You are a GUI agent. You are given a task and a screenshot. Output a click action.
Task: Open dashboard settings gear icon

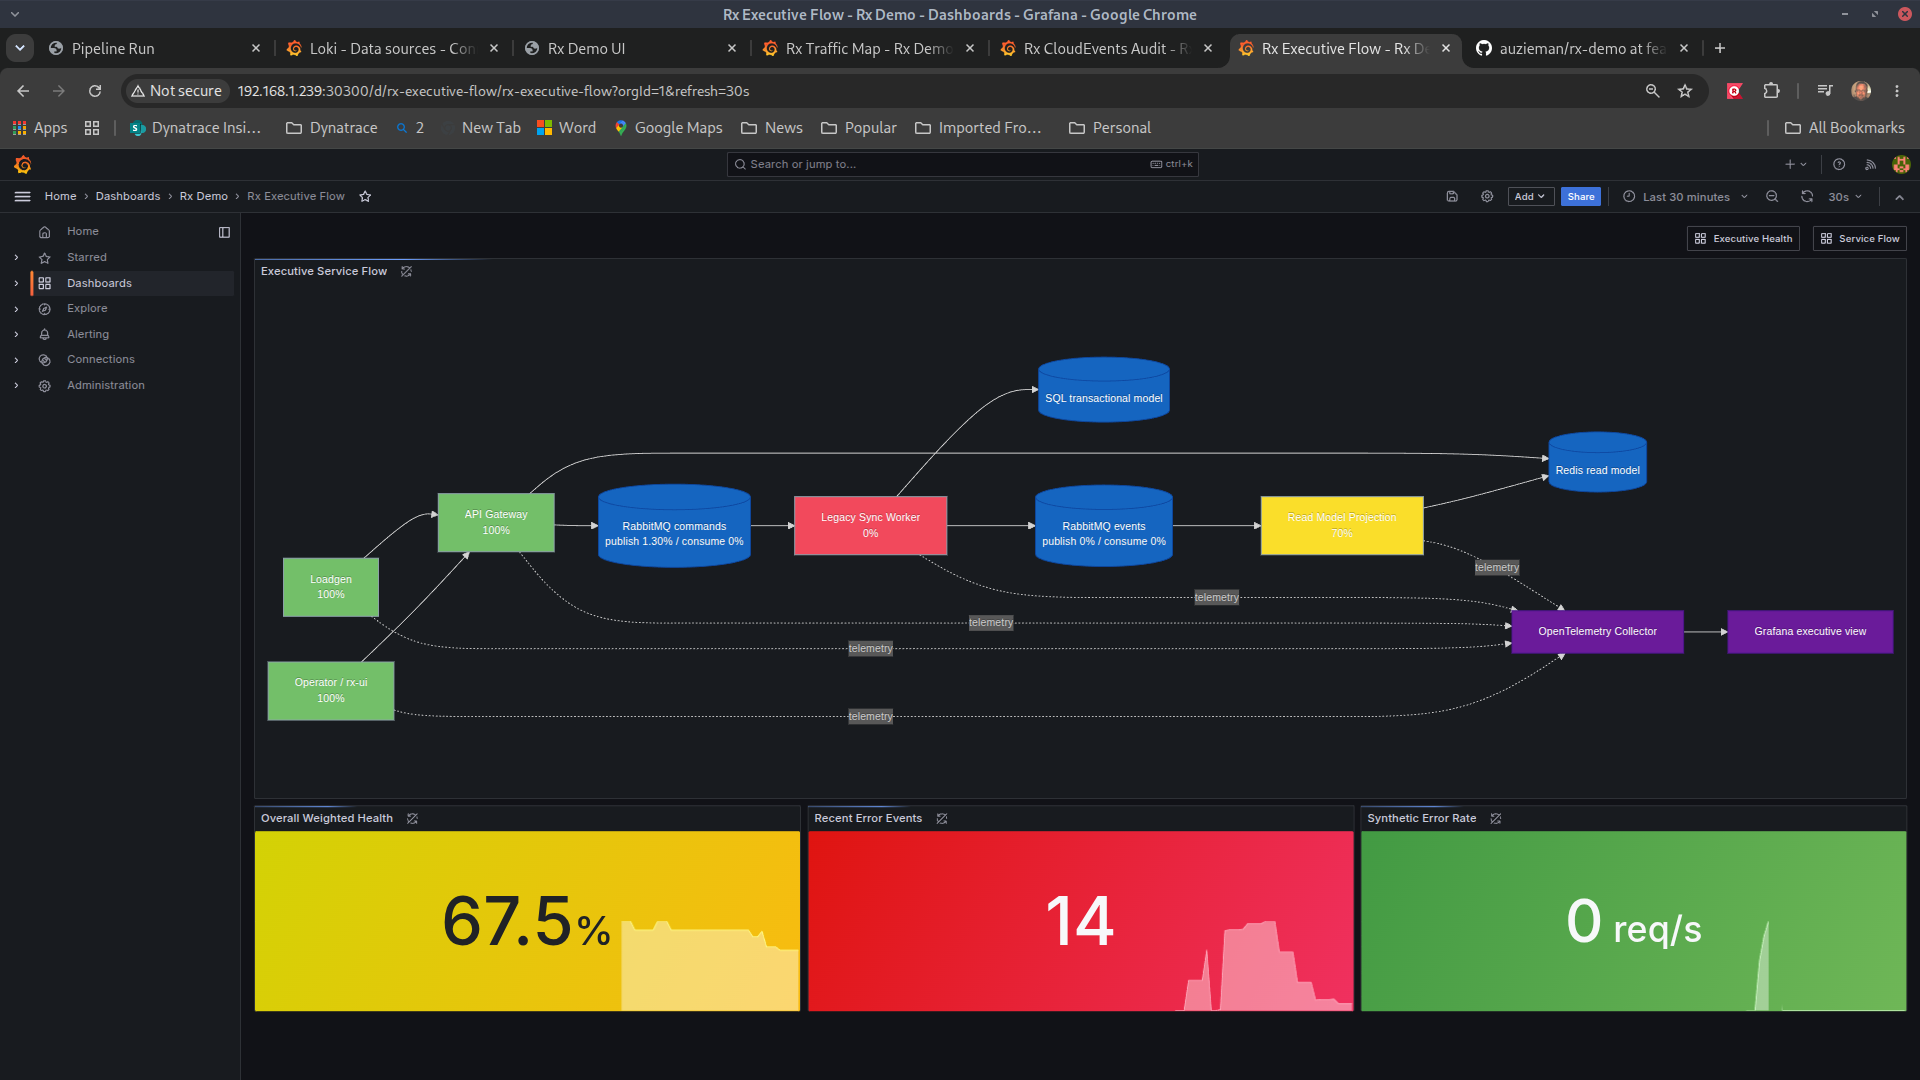(1487, 197)
